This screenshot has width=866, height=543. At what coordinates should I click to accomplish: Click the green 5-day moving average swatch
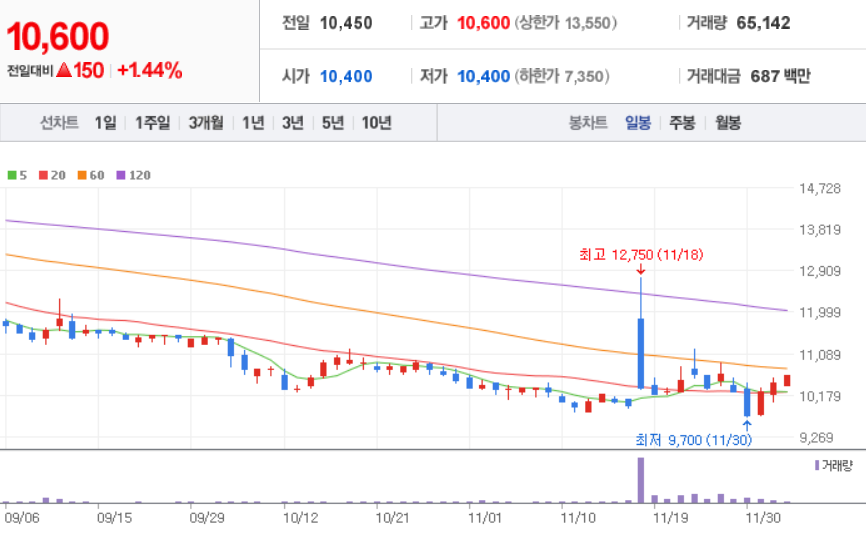pyautogui.click(x=12, y=176)
